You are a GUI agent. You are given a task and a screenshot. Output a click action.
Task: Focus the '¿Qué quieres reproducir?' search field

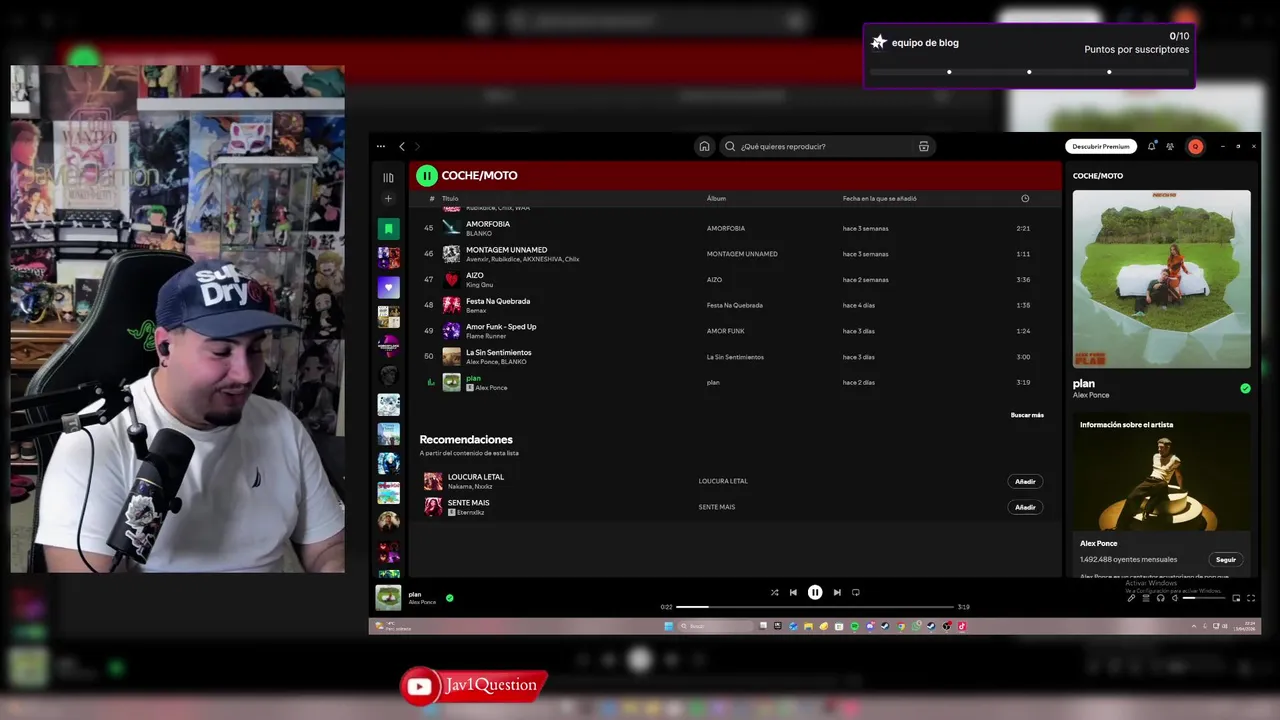(826, 146)
